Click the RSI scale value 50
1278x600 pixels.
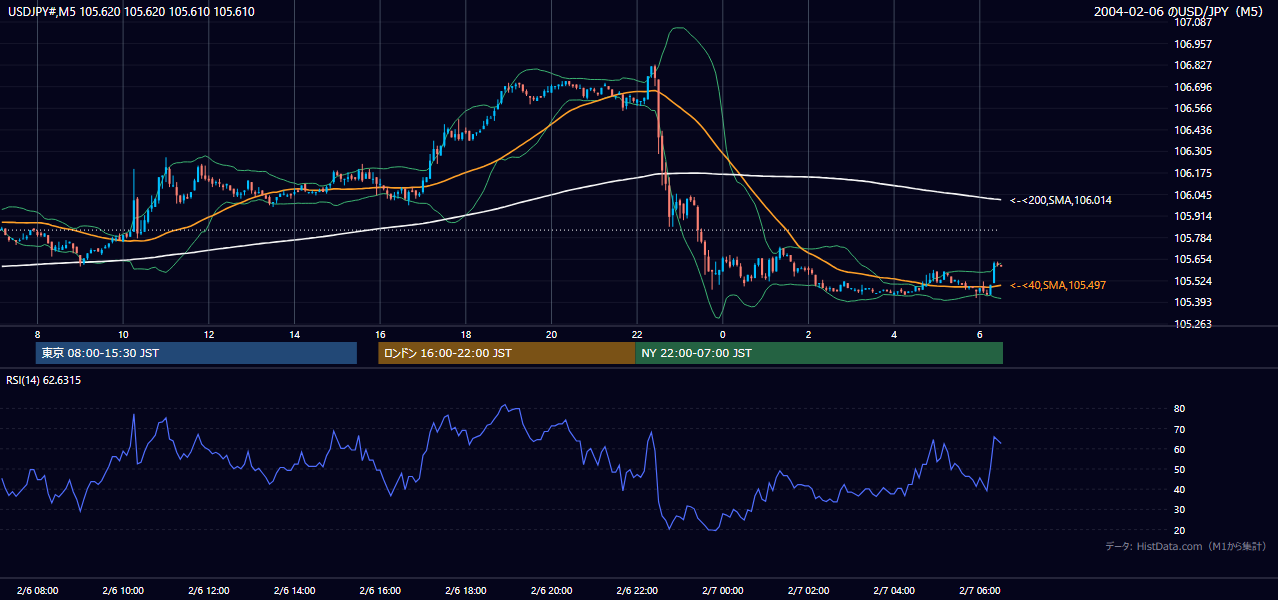click(x=1179, y=469)
